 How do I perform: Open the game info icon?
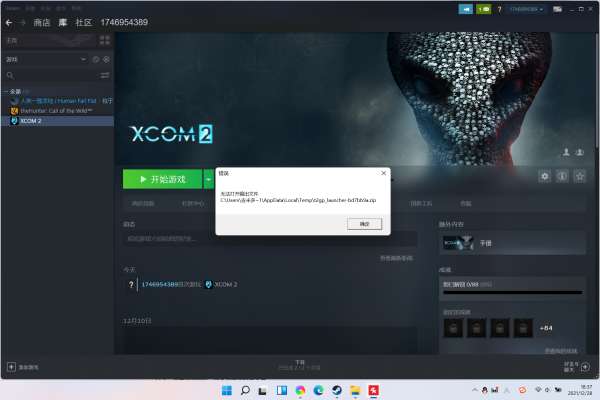562,176
